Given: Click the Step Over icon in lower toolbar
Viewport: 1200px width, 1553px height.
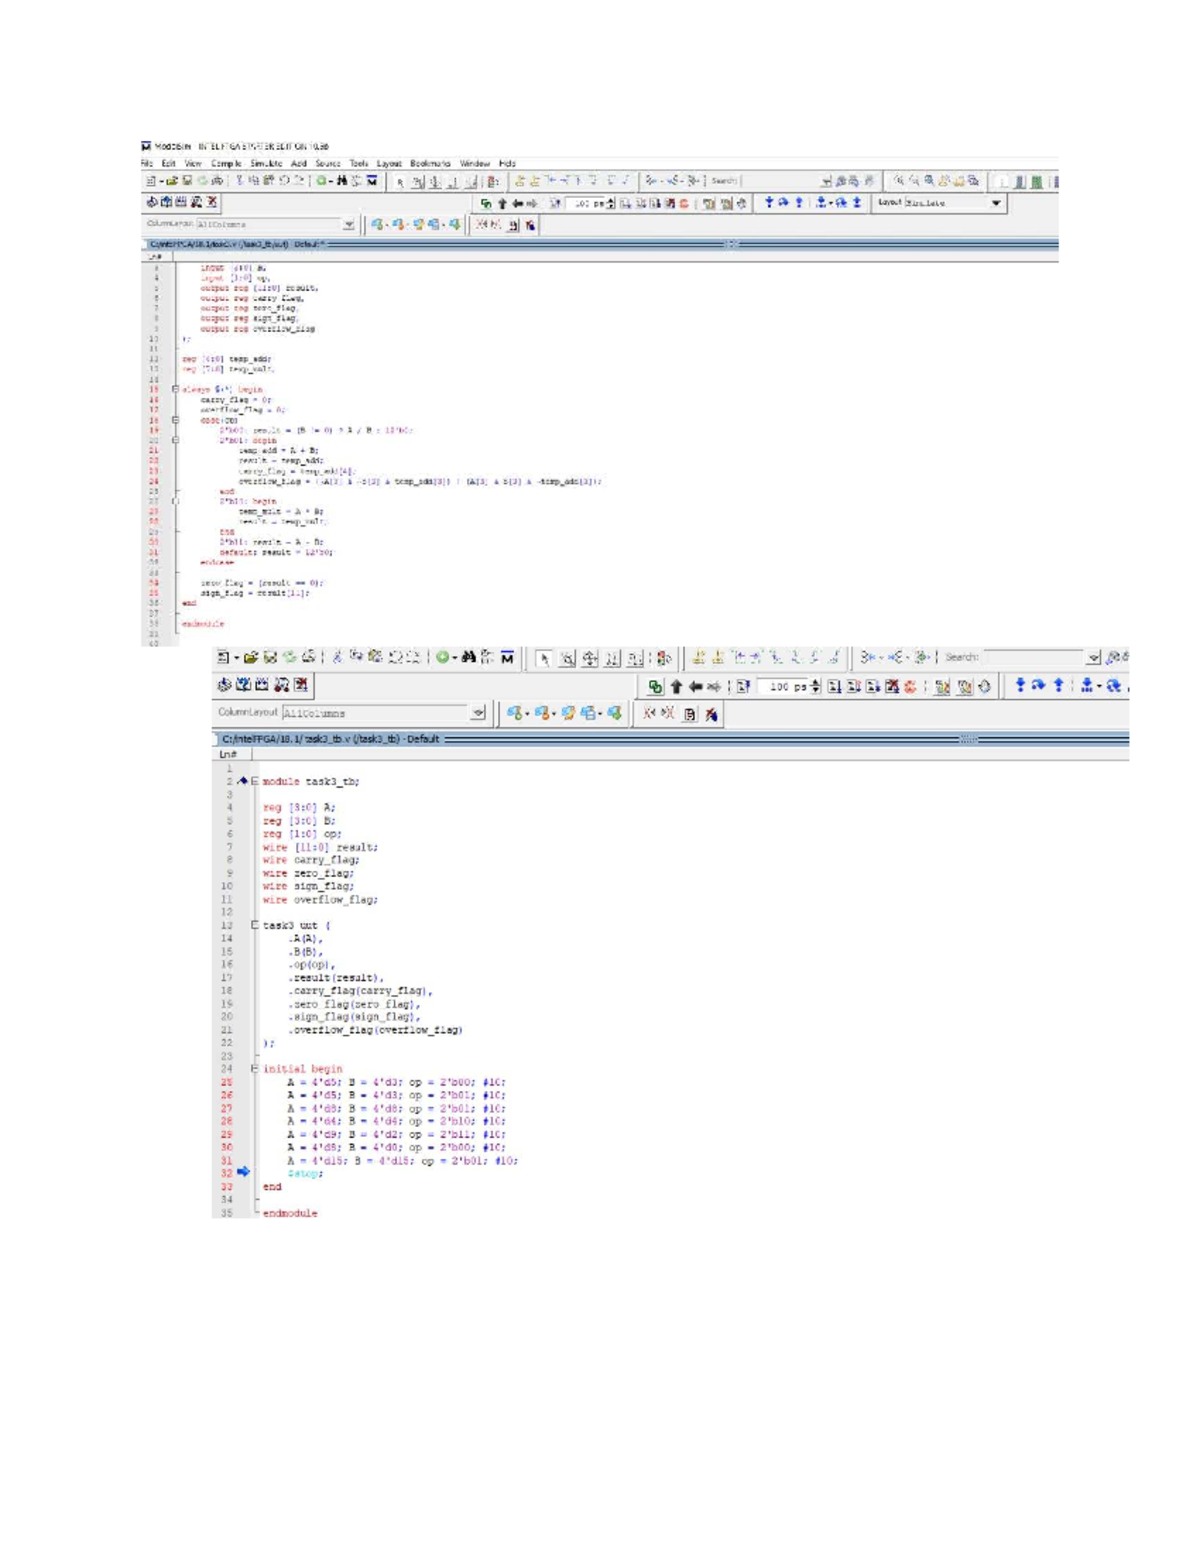Looking at the screenshot, I should [1038, 686].
